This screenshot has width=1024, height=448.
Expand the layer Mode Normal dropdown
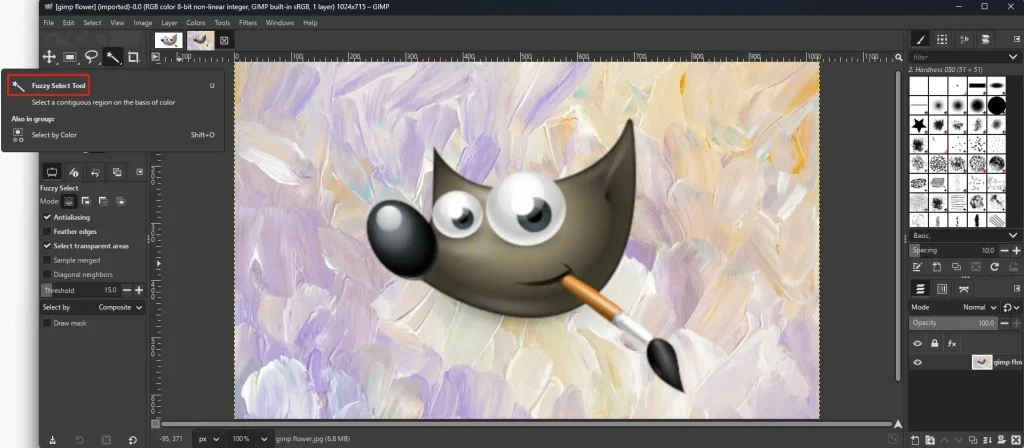point(978,307)
